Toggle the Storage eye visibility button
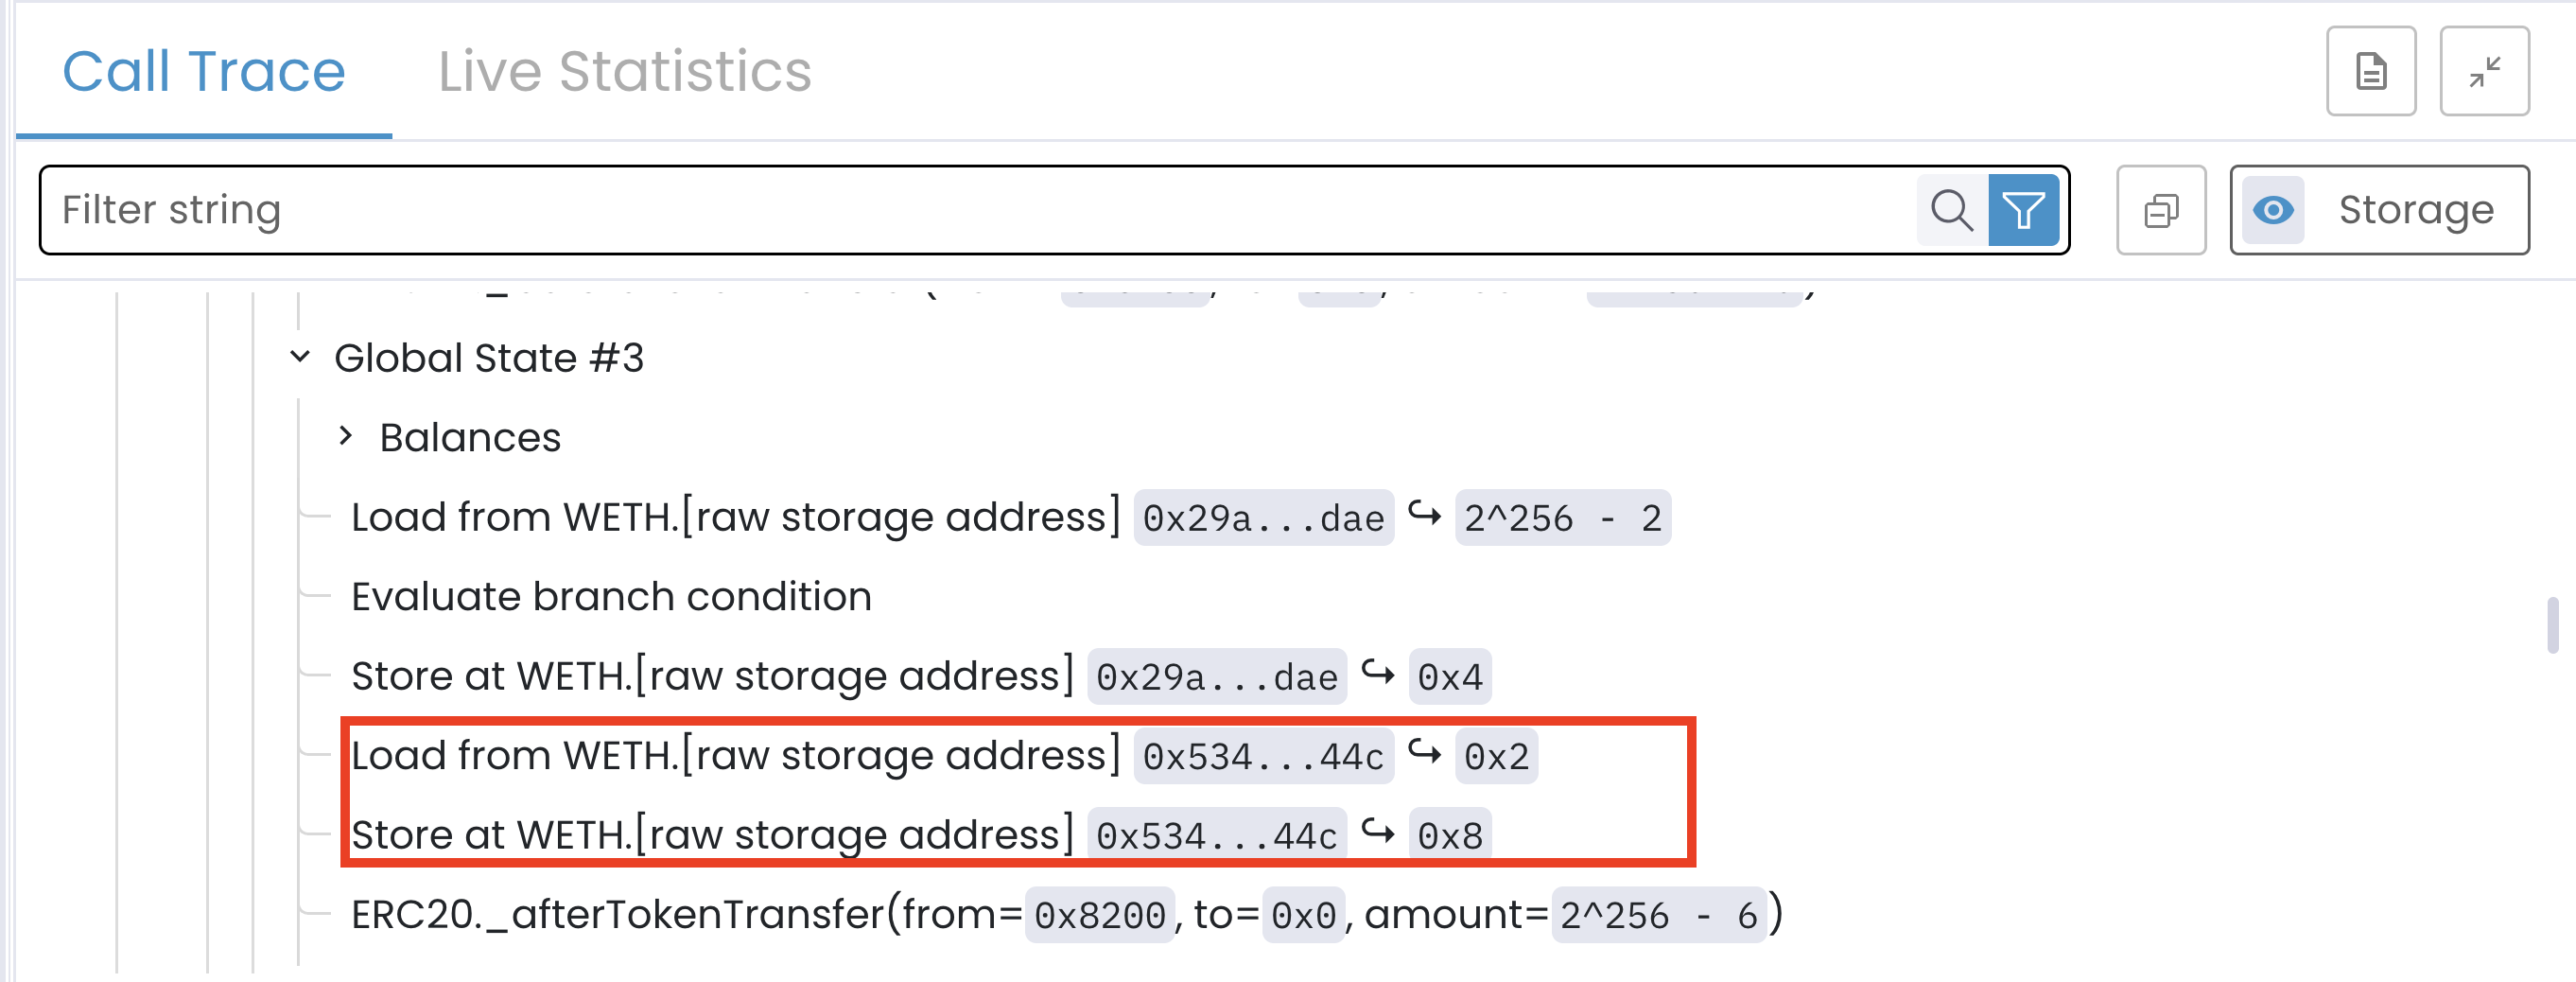Image resolution: width=2576 pixels, height=982 pixels. (x=2273, y=210)
